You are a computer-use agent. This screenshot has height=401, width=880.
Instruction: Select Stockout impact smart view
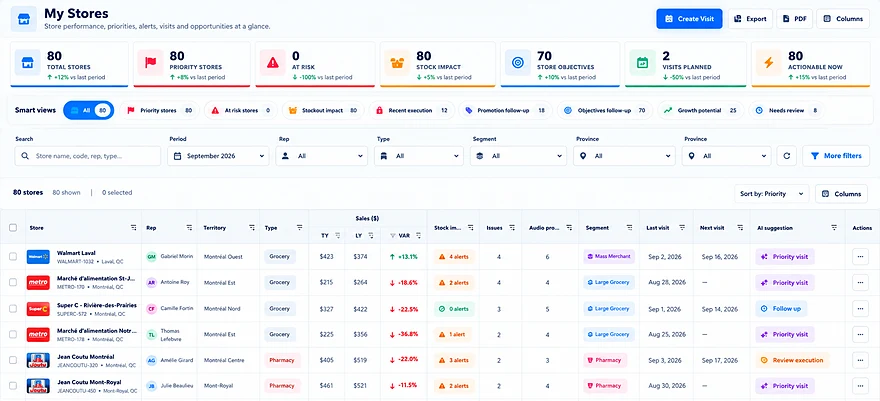tap(323, 110)
